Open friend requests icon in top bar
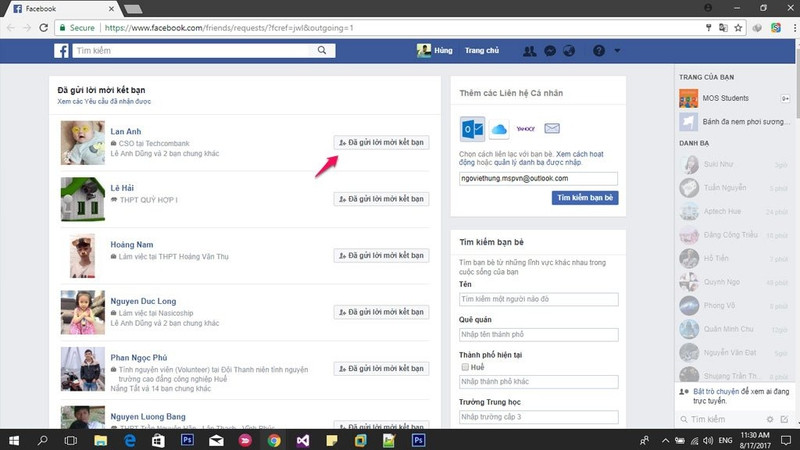This screenshot has width=800, height=450. point(530,51)
